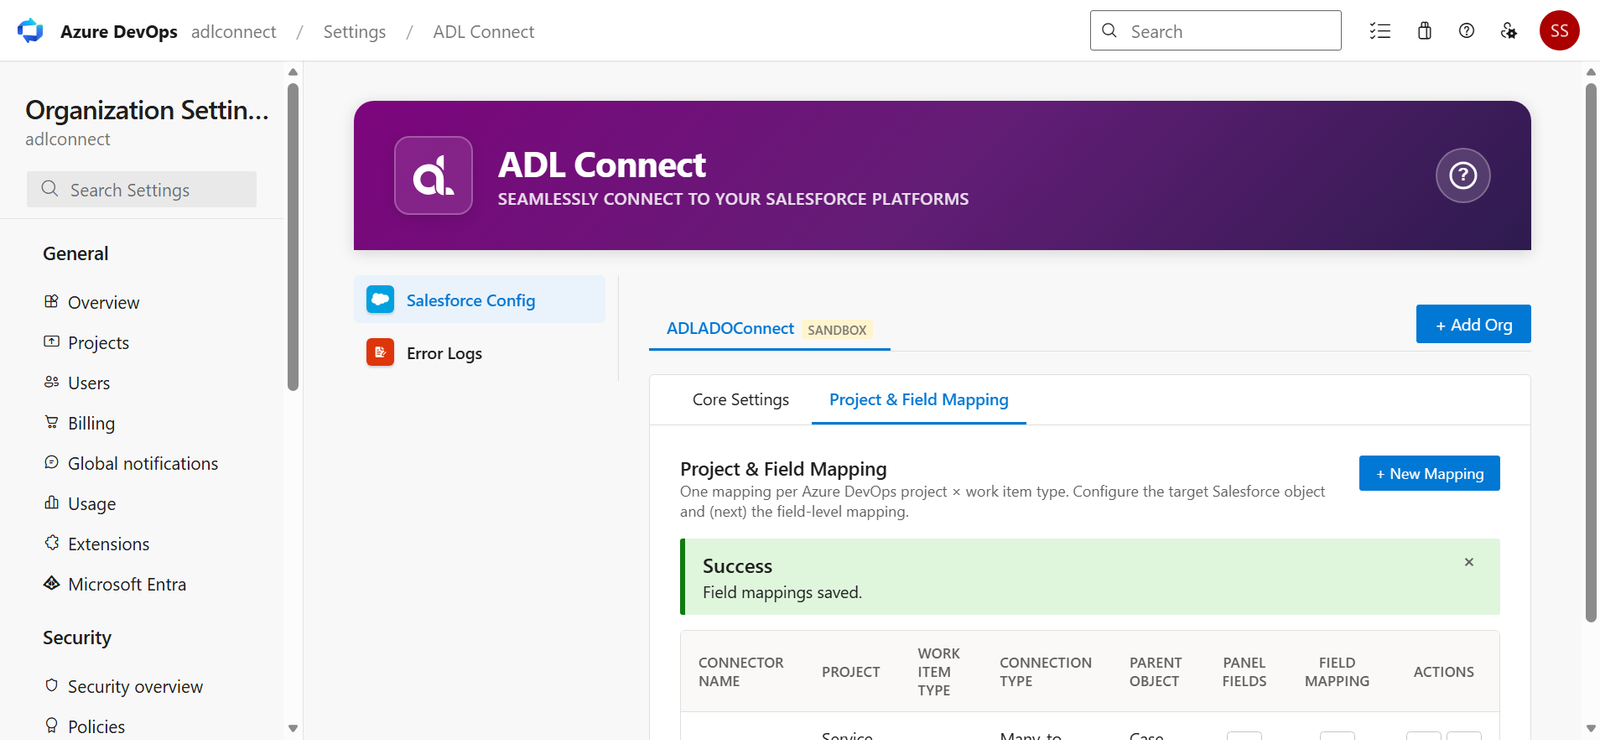The image size is (1600, 740).
Task: Click Settings breadcrumb link
Action: click(354, 31)
